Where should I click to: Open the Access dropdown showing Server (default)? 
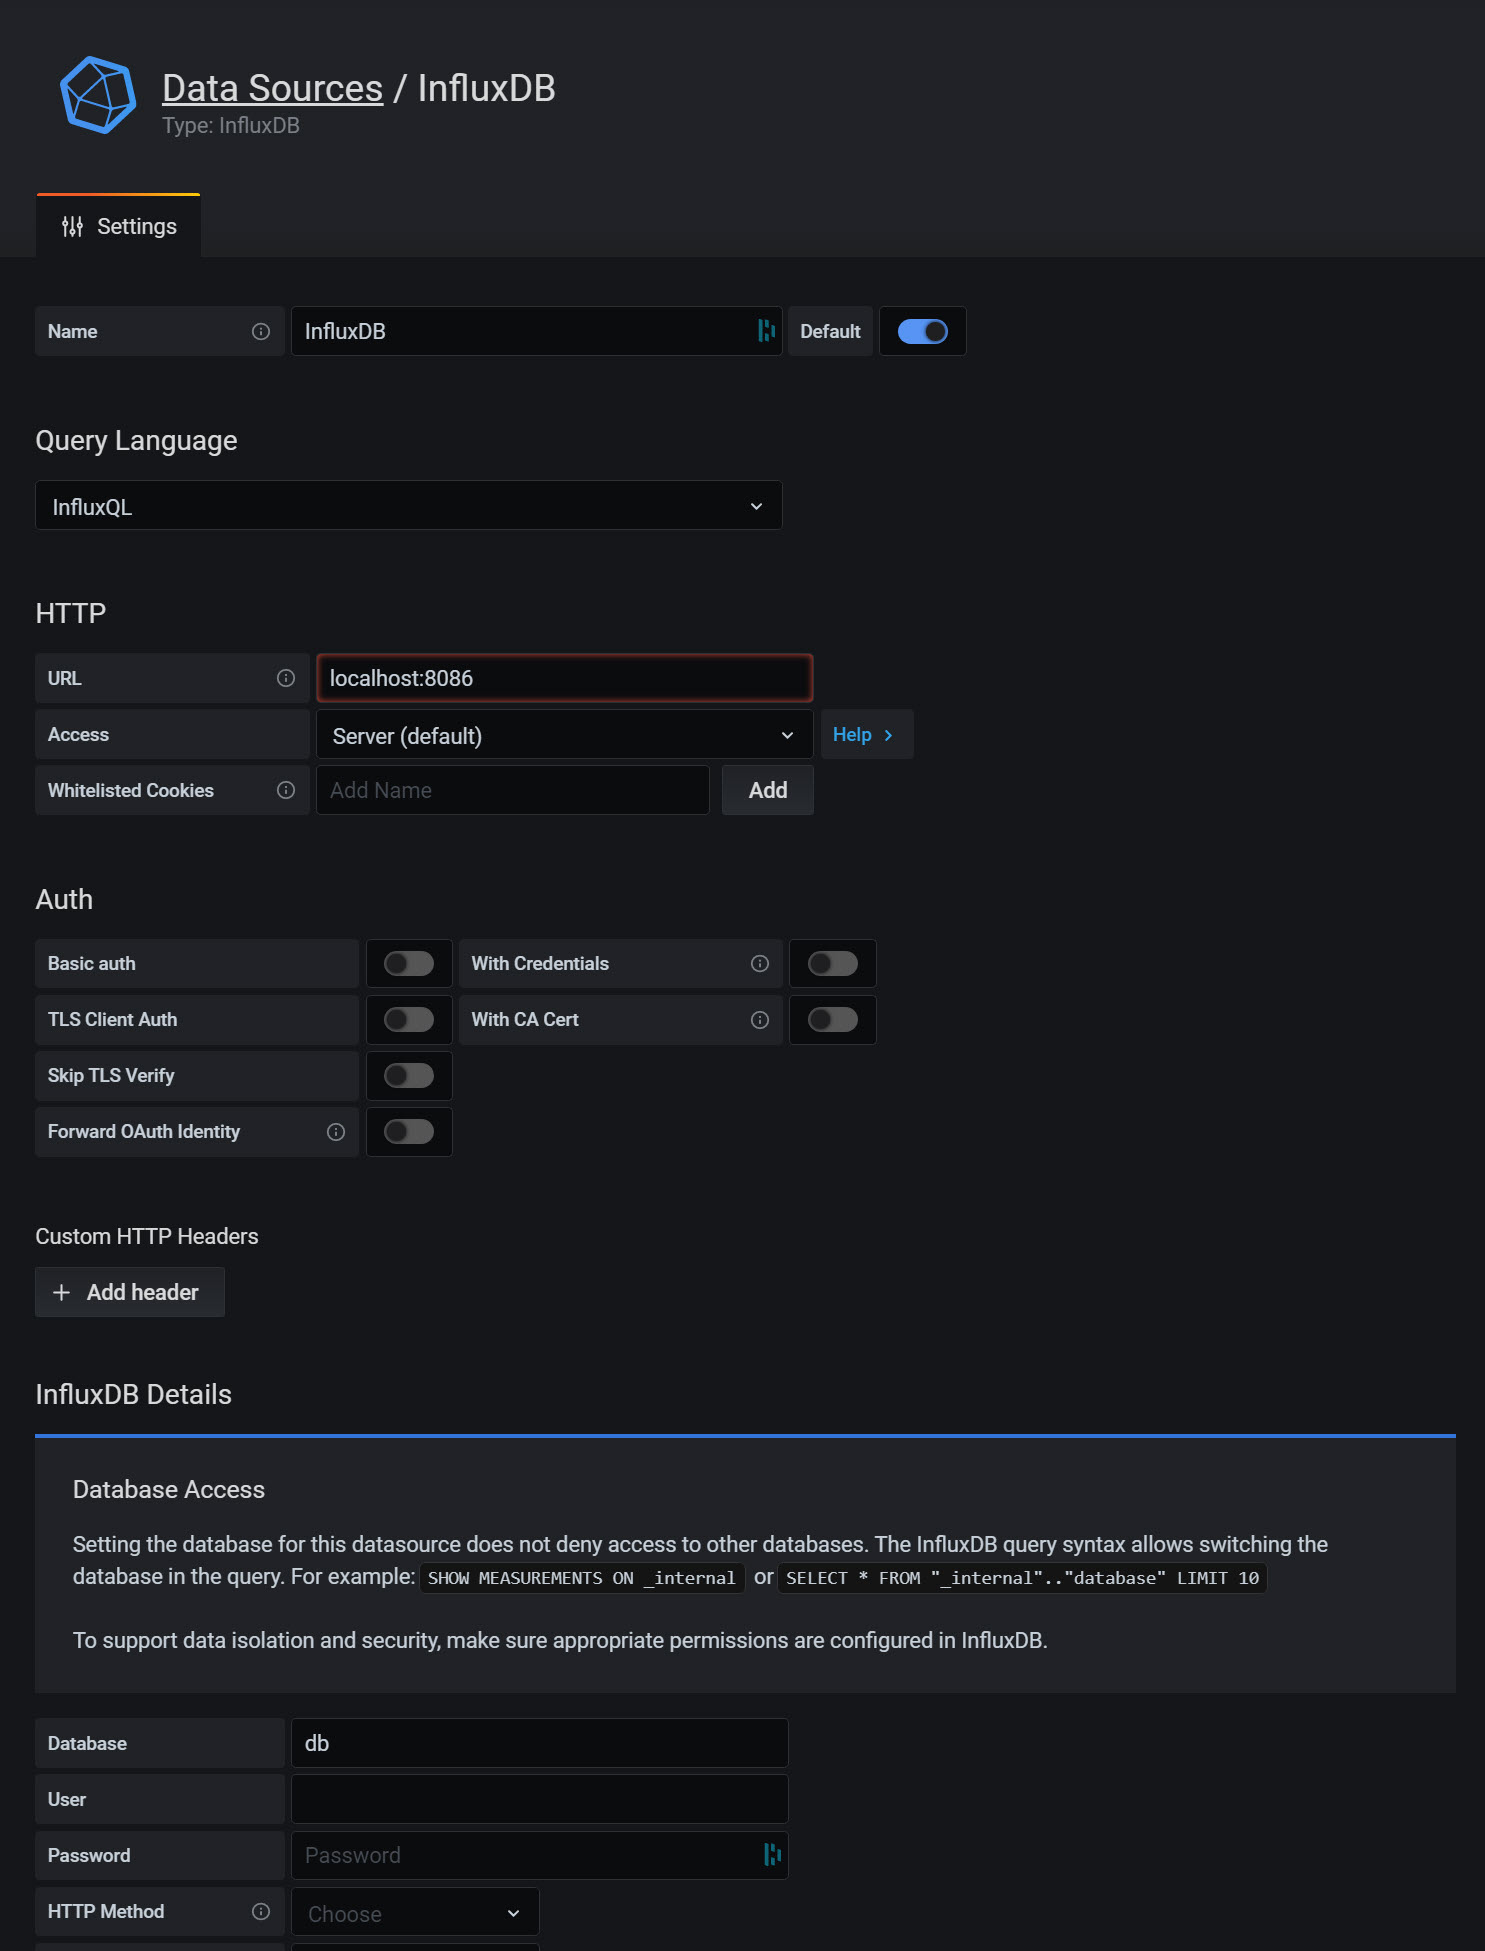565,735
